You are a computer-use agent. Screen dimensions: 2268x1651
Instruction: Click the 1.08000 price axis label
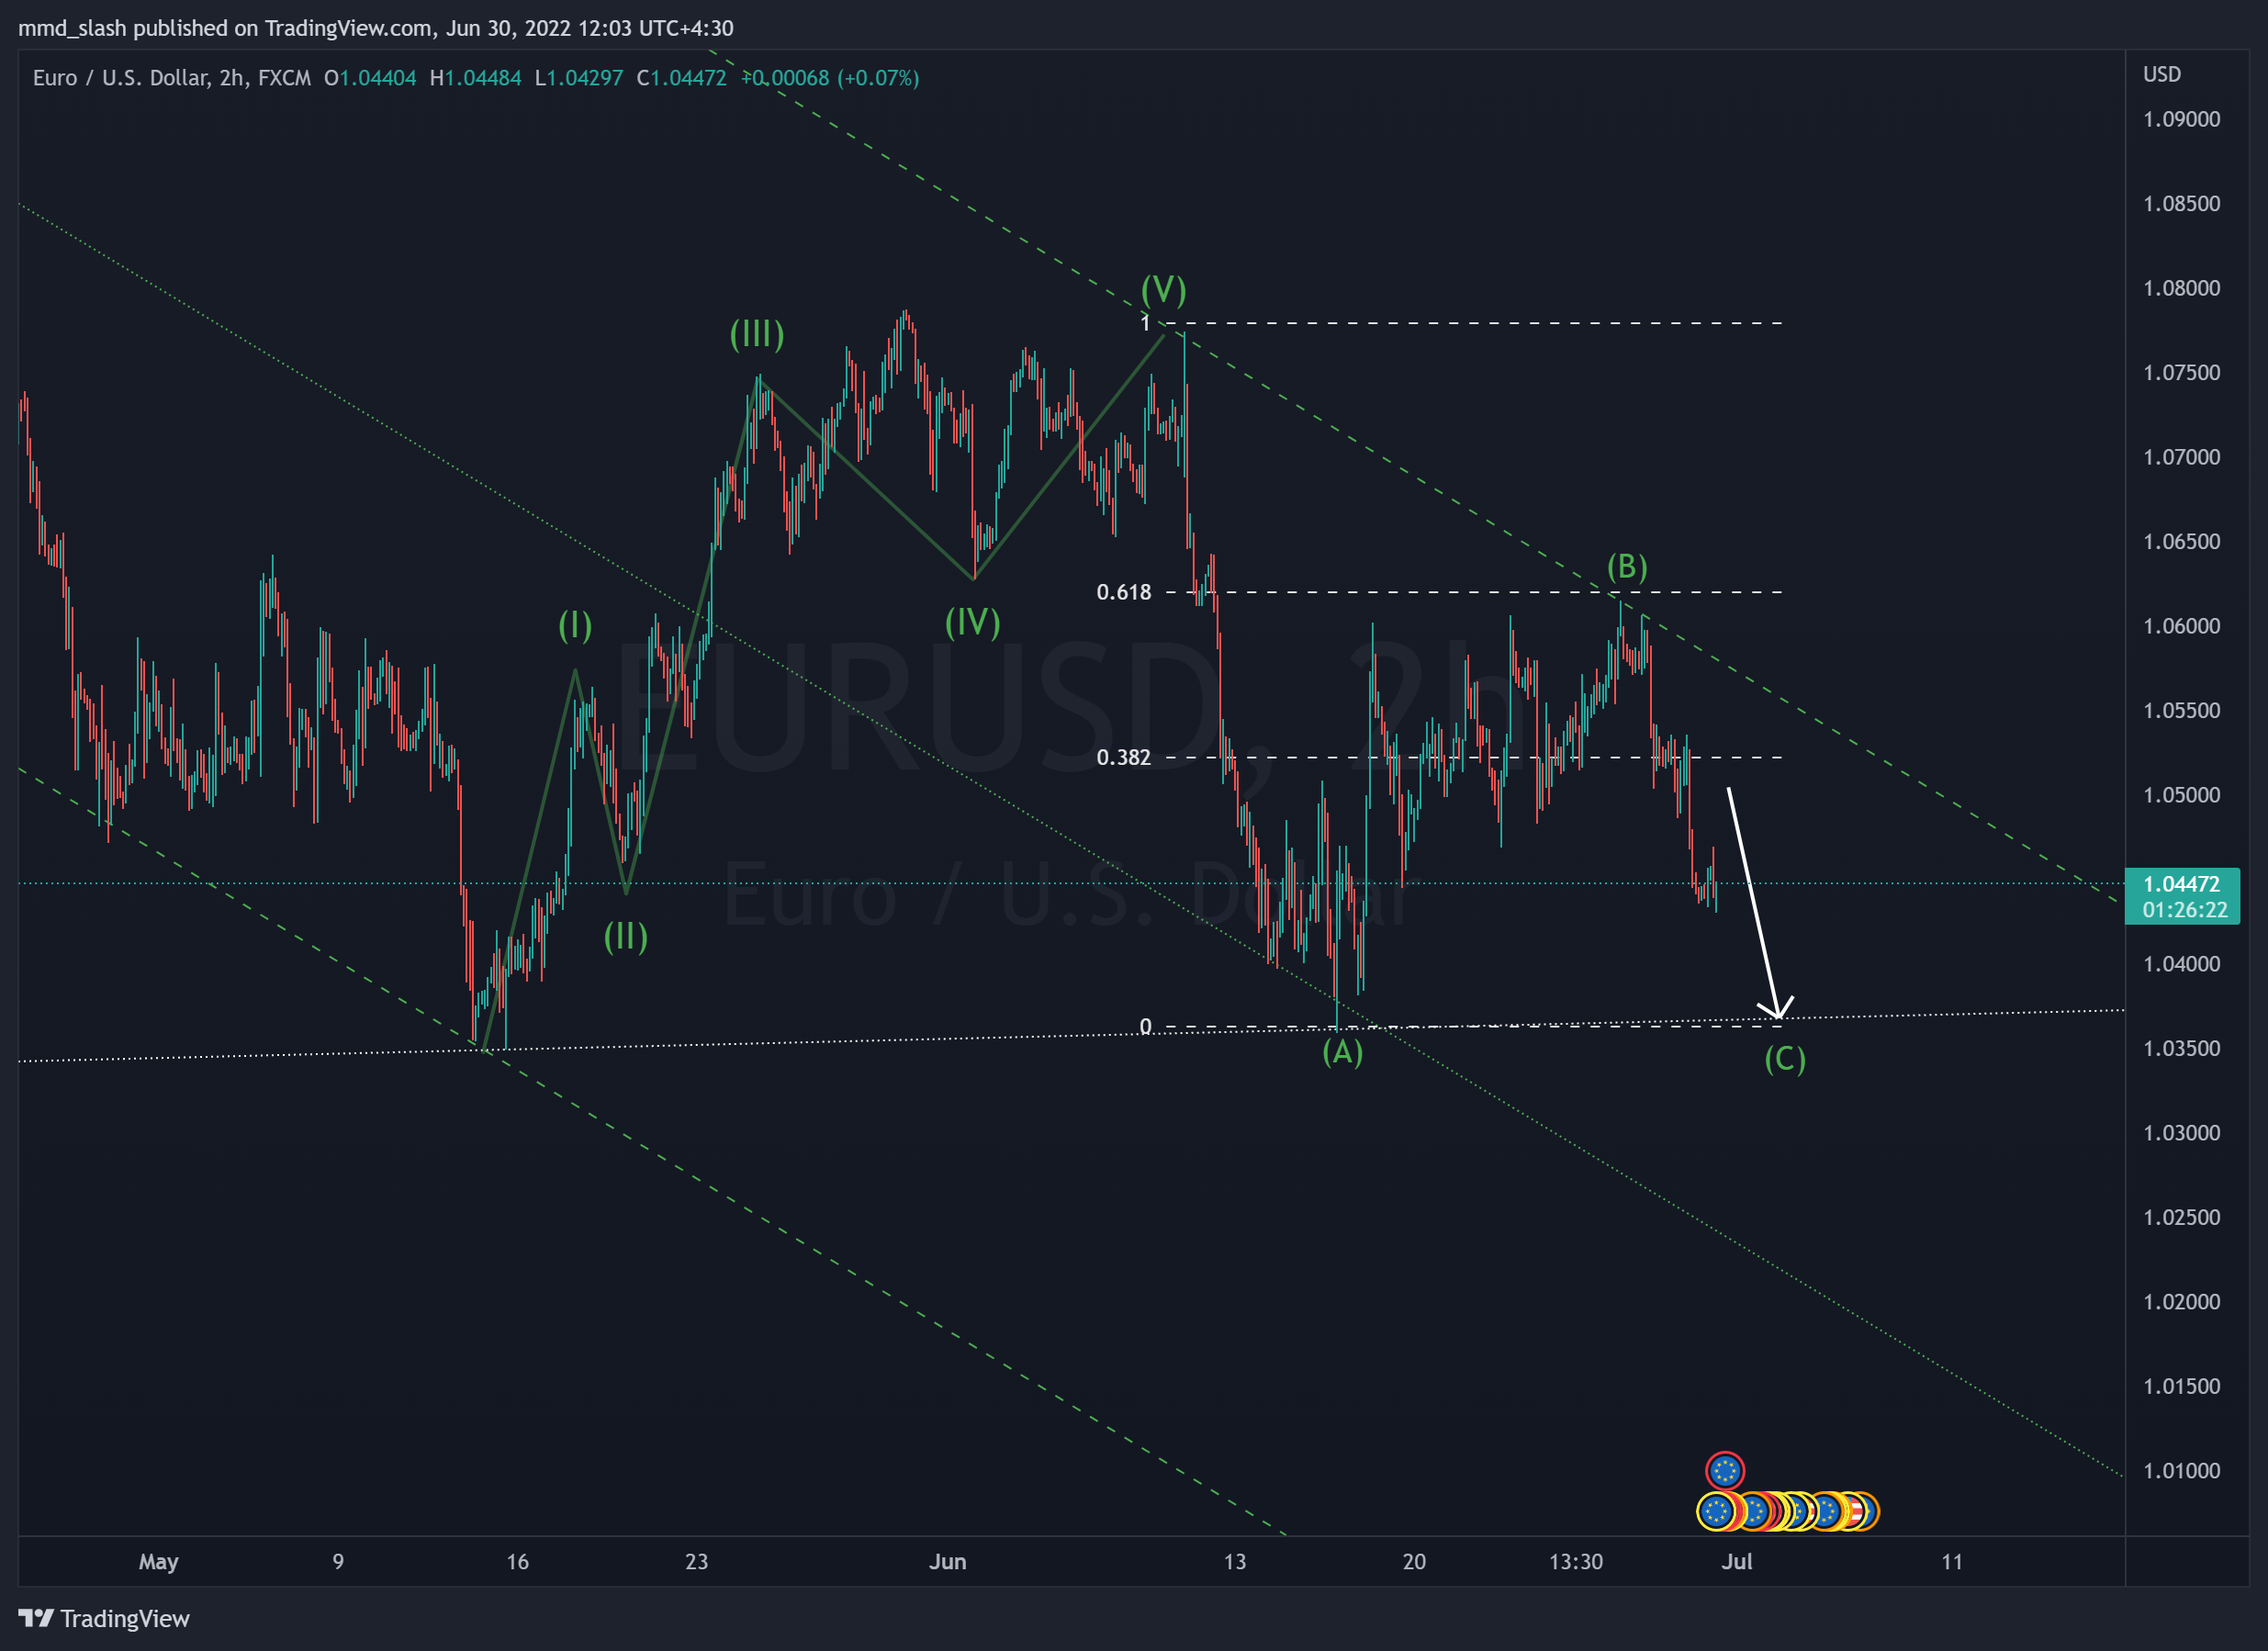[x=2181, y=288]
